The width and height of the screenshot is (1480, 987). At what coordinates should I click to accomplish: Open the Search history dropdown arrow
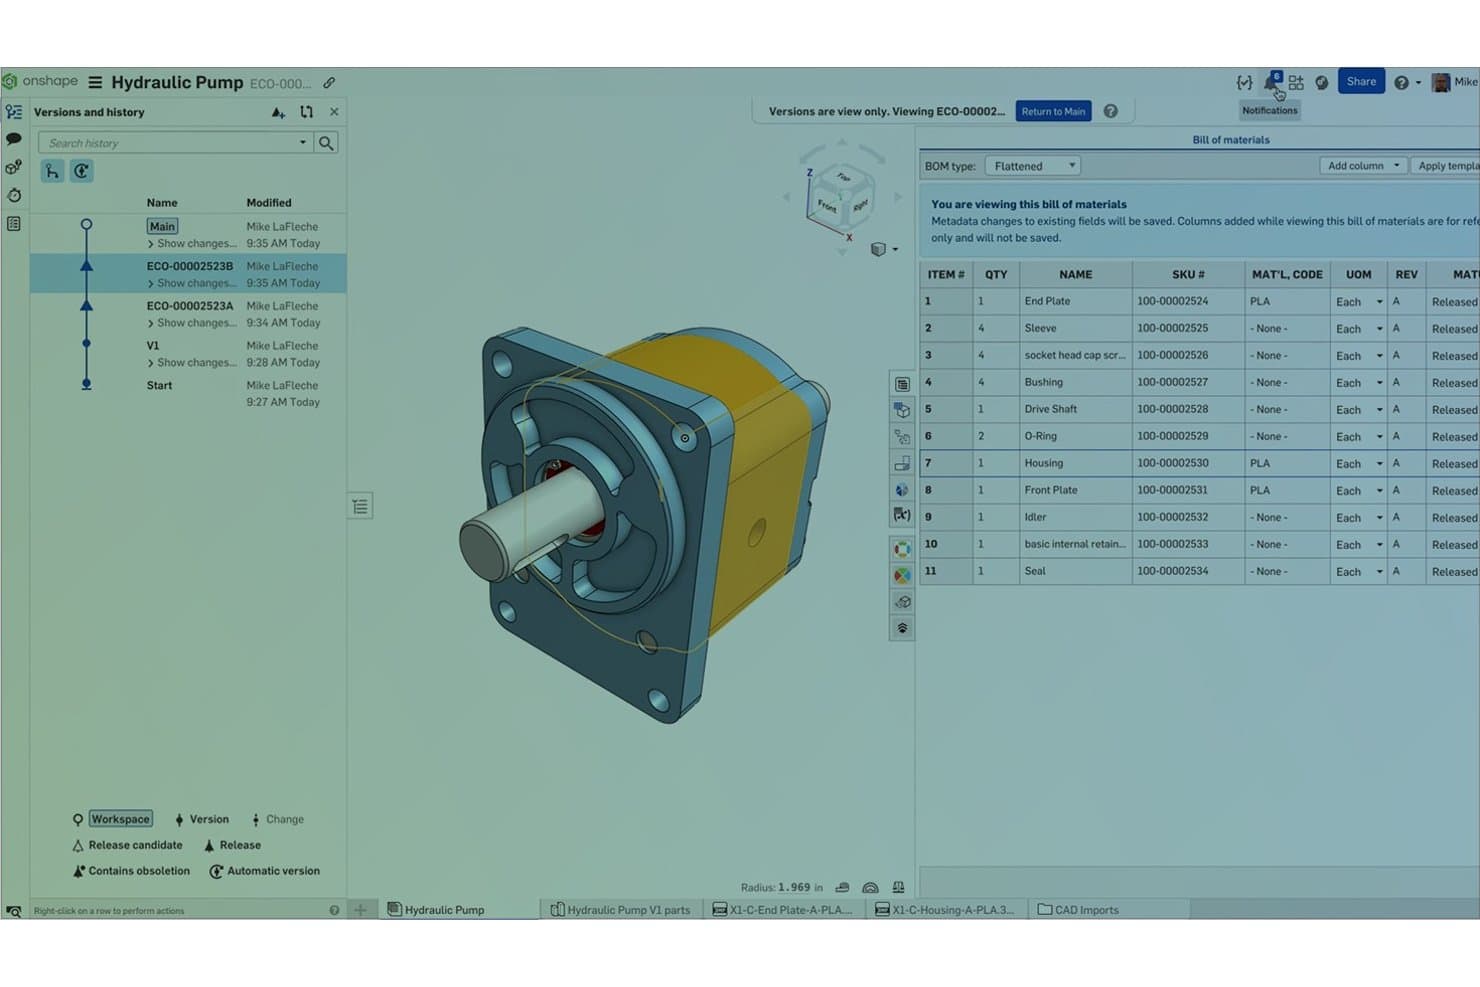[x=303, y=143]
